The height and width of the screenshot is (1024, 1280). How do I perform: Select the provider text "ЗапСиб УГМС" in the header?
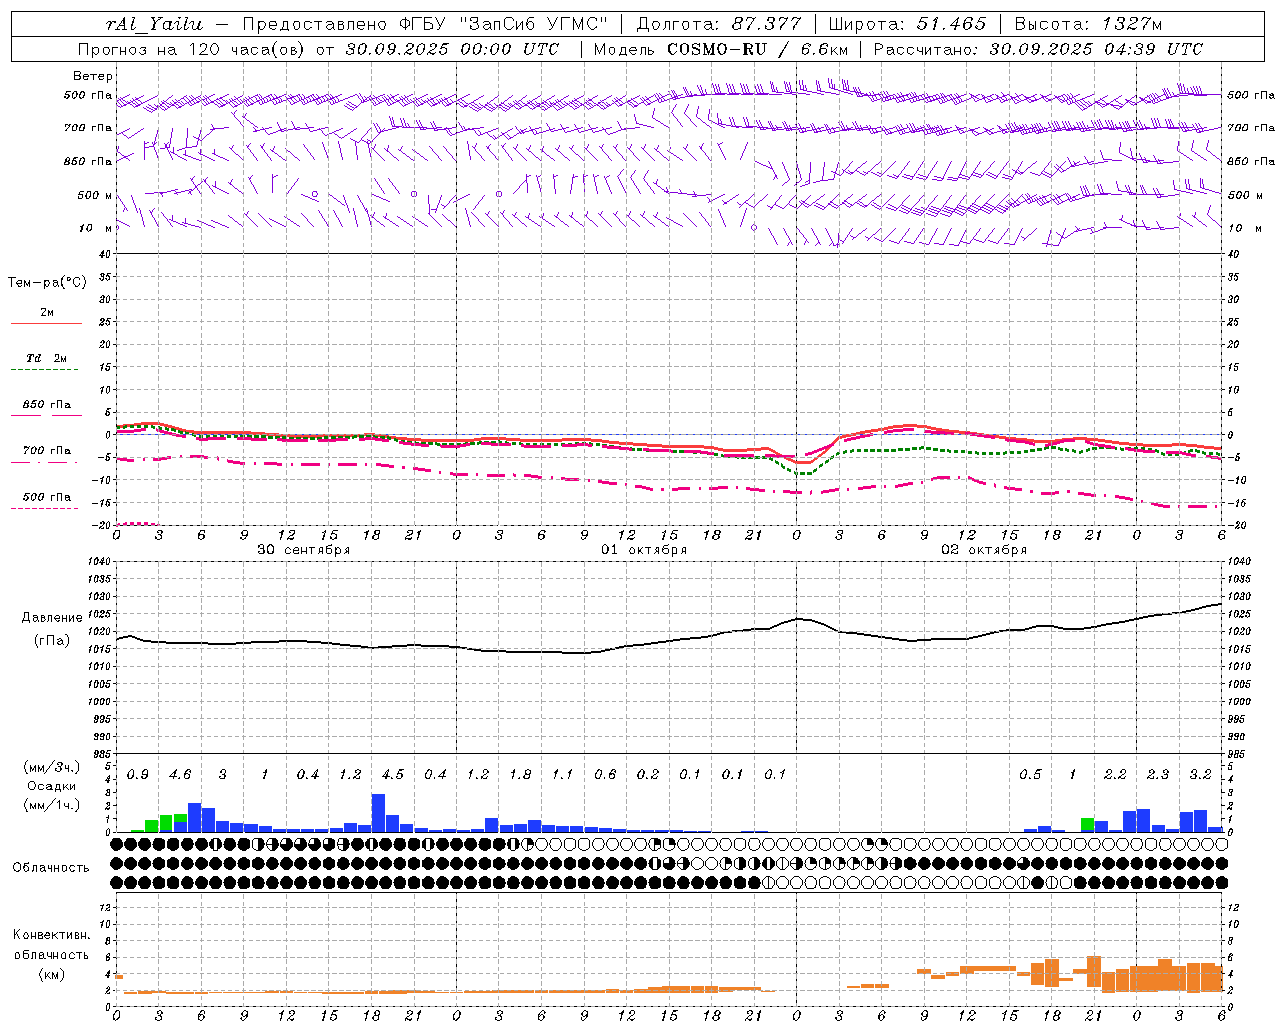point(534,25)
